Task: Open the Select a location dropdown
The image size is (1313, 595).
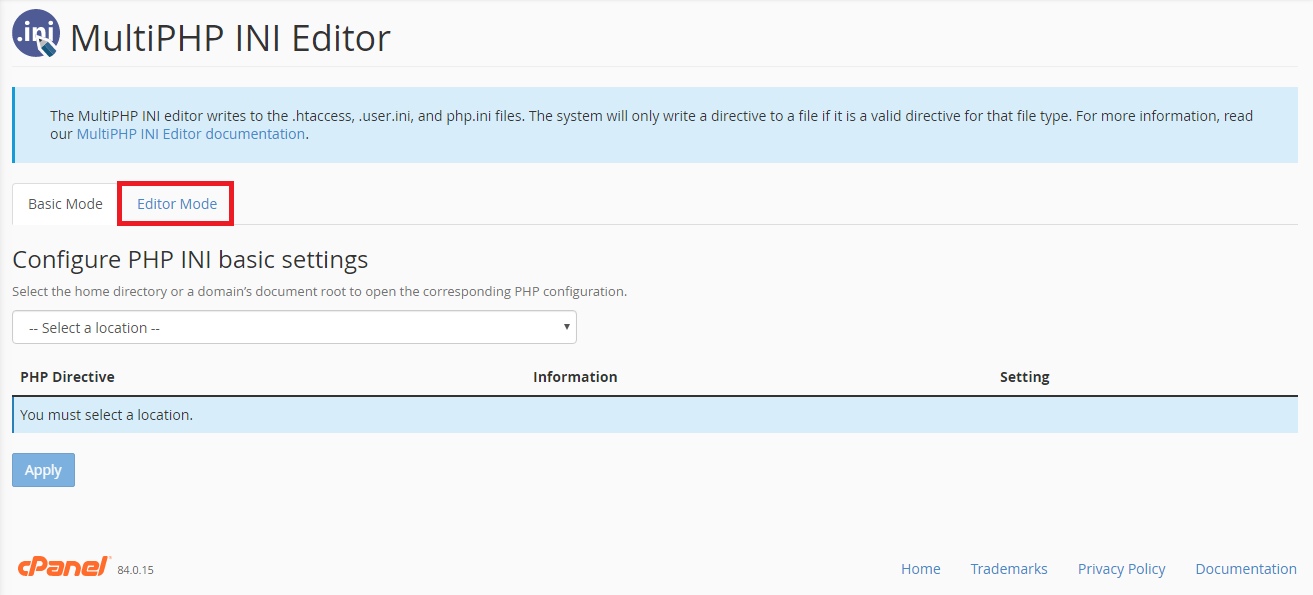Action: (294, 327)
